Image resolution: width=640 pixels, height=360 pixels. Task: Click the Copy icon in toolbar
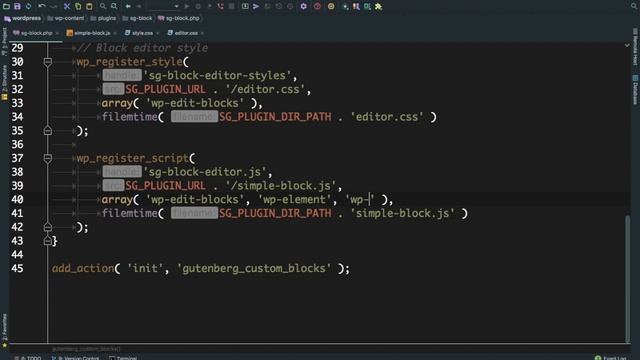click(x=78, y=6)
